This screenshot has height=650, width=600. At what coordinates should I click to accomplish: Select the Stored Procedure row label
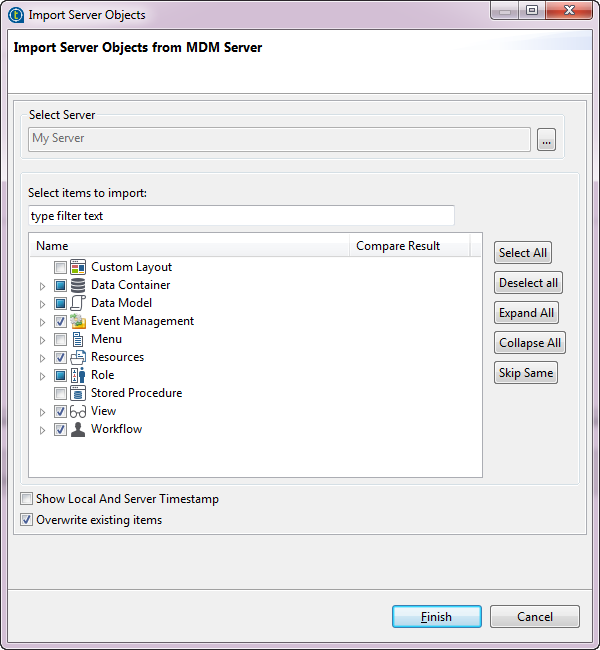[136, 393]
